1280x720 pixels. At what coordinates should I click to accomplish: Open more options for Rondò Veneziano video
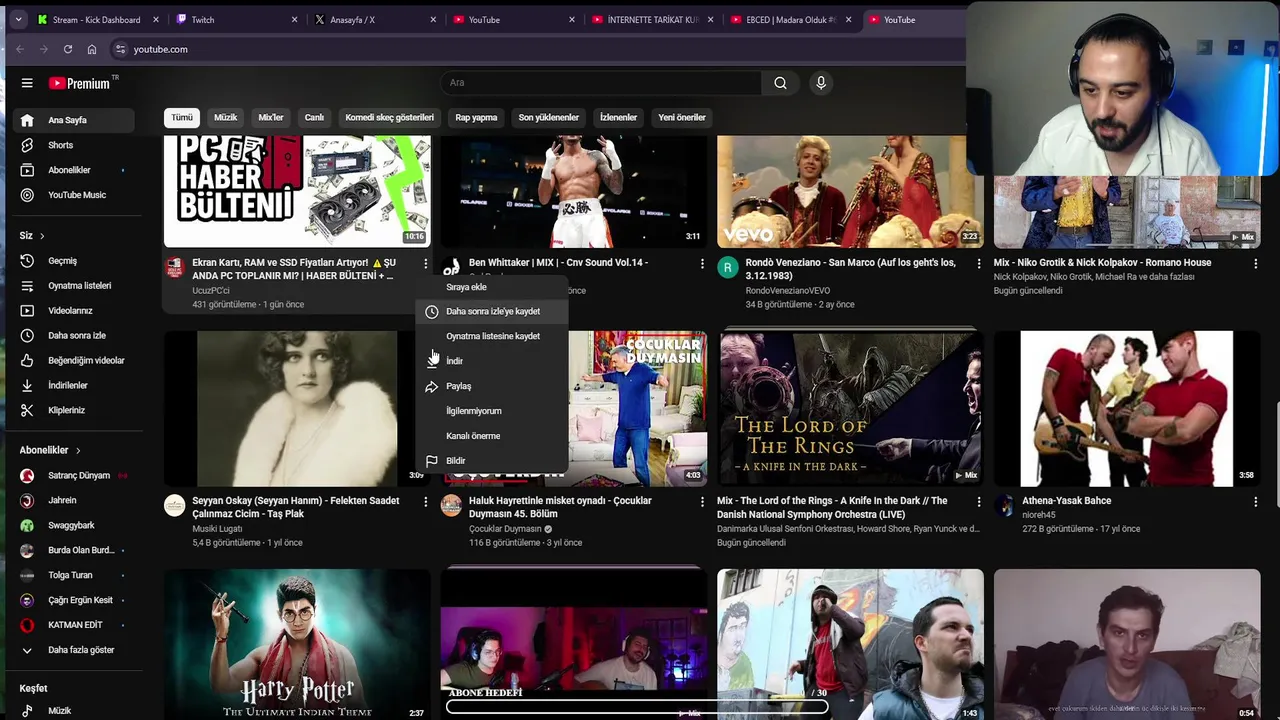tap(979, 264)
